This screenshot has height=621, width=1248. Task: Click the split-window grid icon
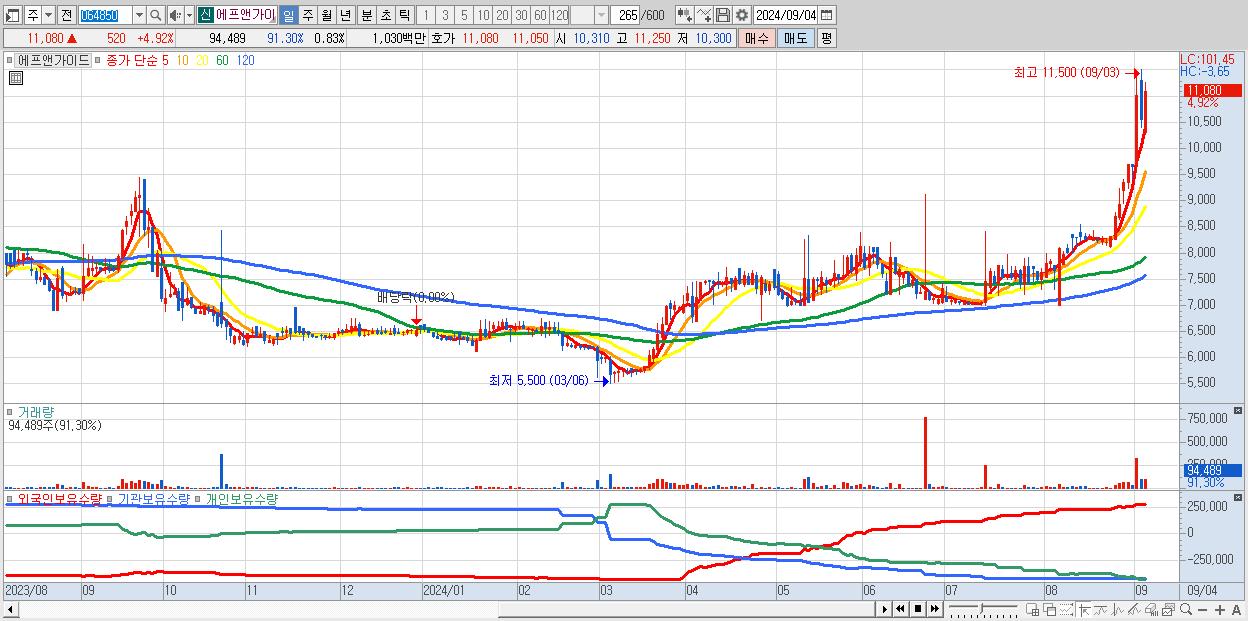(x=1033, y=609)
